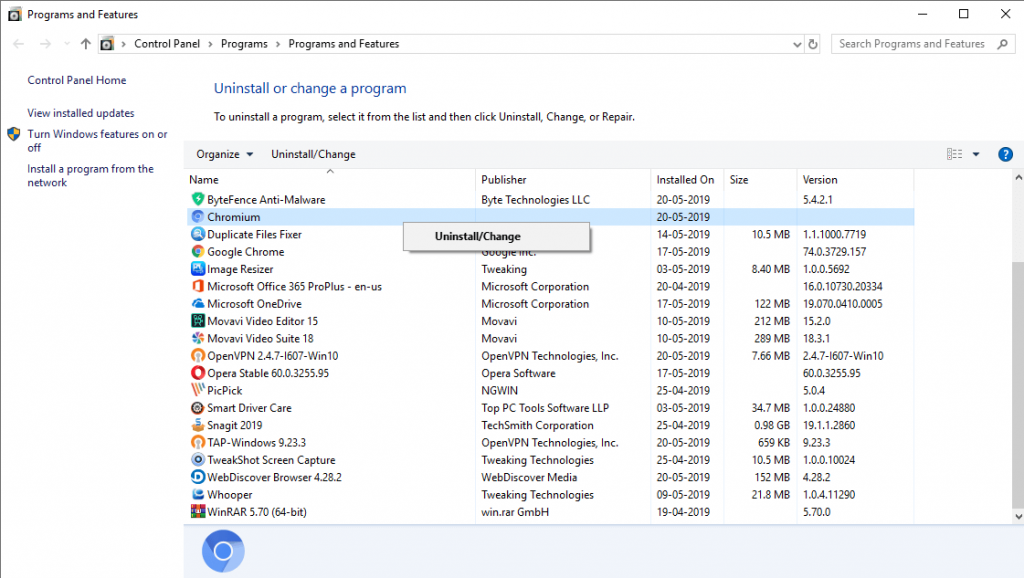Expand the breadcrumb chevron after Control Panel

(x=210, y=44)
